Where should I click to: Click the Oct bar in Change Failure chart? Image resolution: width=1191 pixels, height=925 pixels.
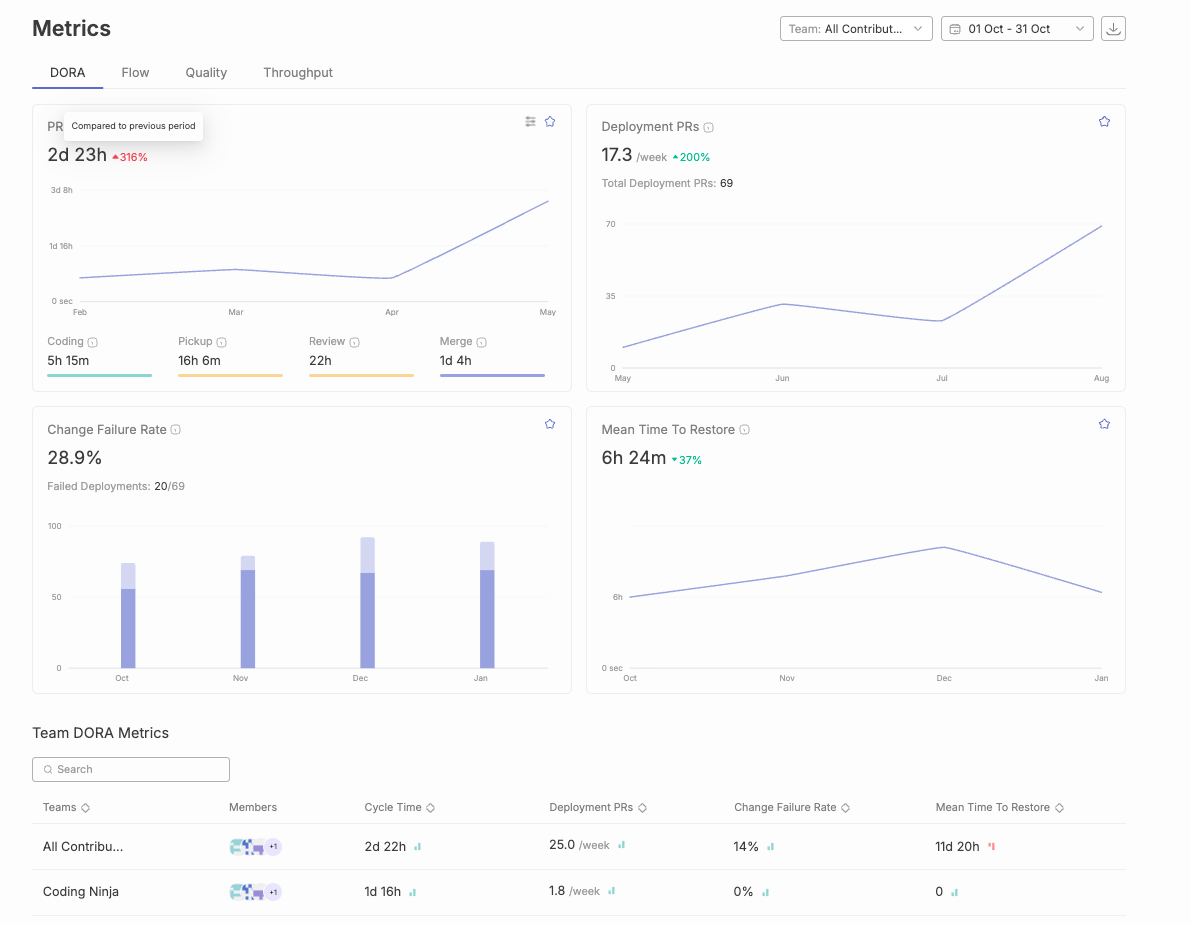128,616
